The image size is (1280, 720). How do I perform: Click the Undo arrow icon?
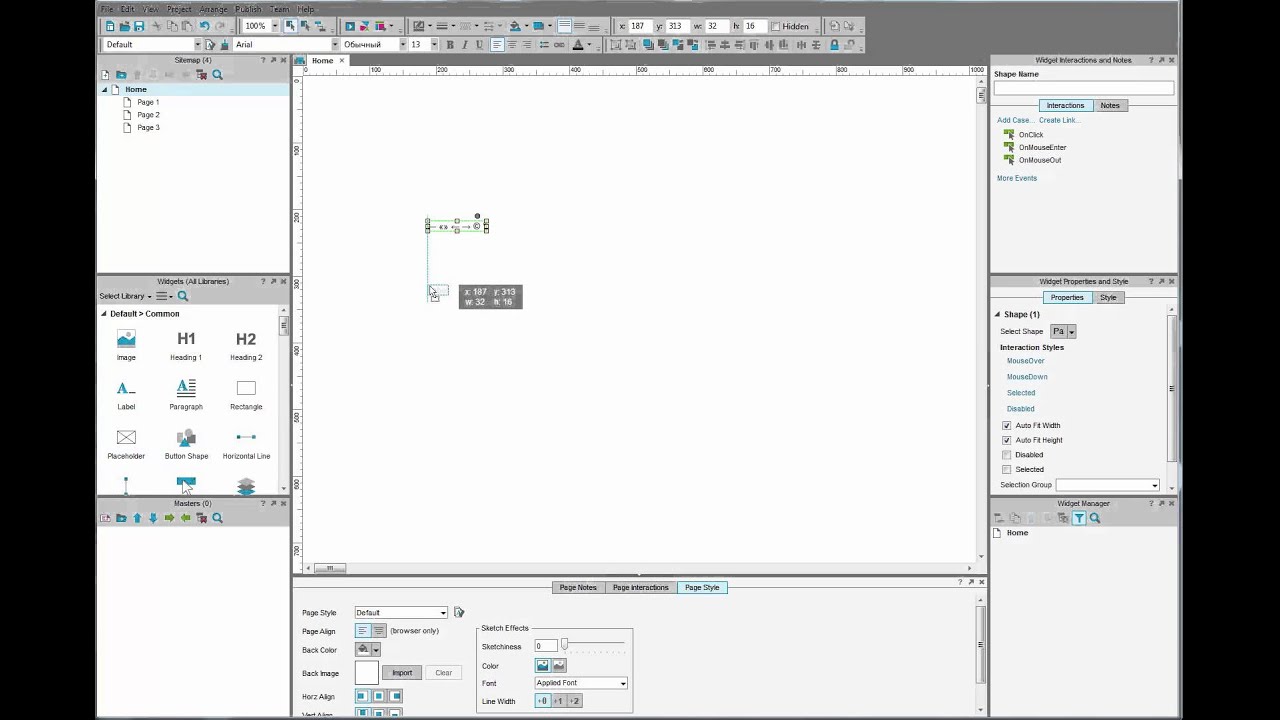(x=204, y=26)
